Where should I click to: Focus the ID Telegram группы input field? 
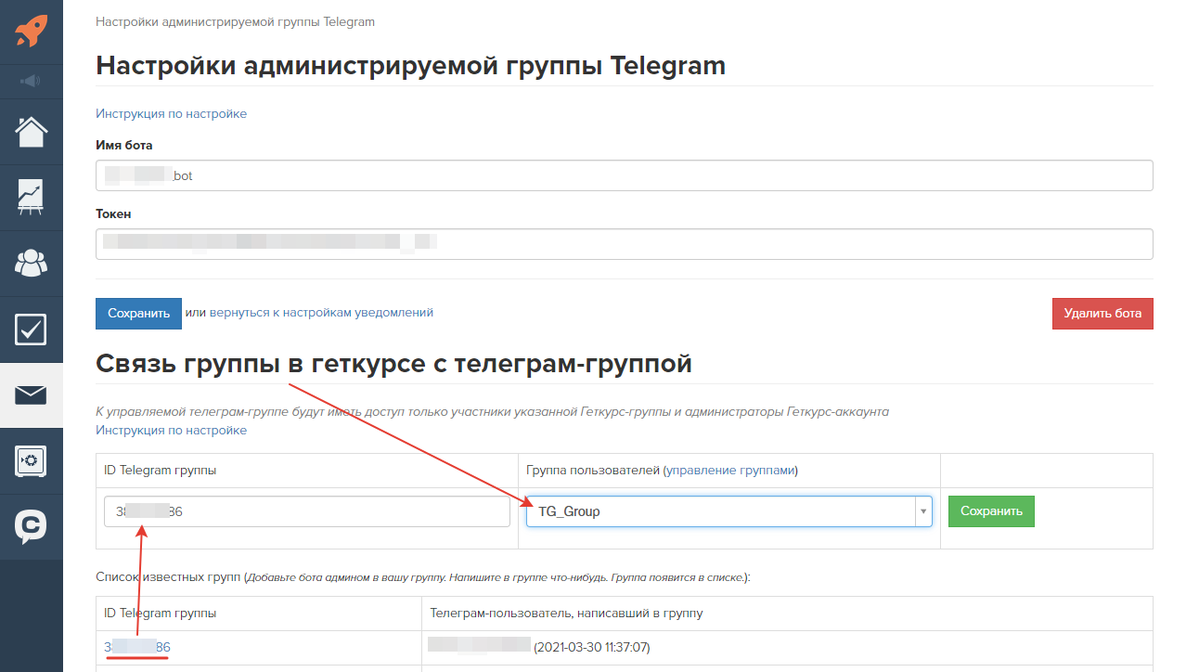click(307, 511)
